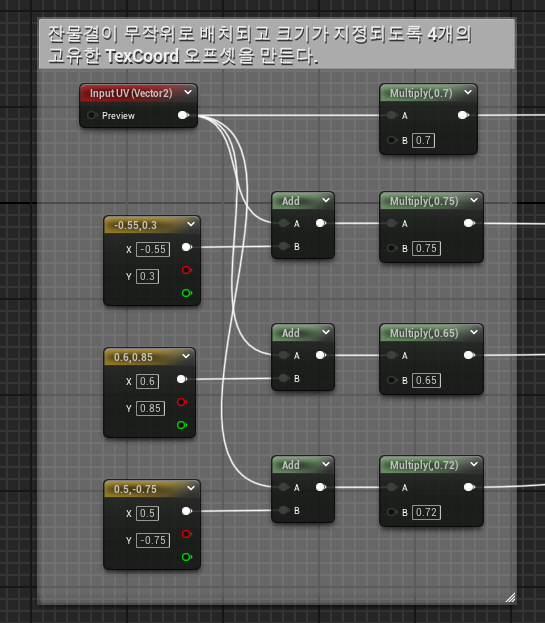Click the Multiply(,0.72) A input pin
This screenshot has height=623, width=545.
point(392,487)
